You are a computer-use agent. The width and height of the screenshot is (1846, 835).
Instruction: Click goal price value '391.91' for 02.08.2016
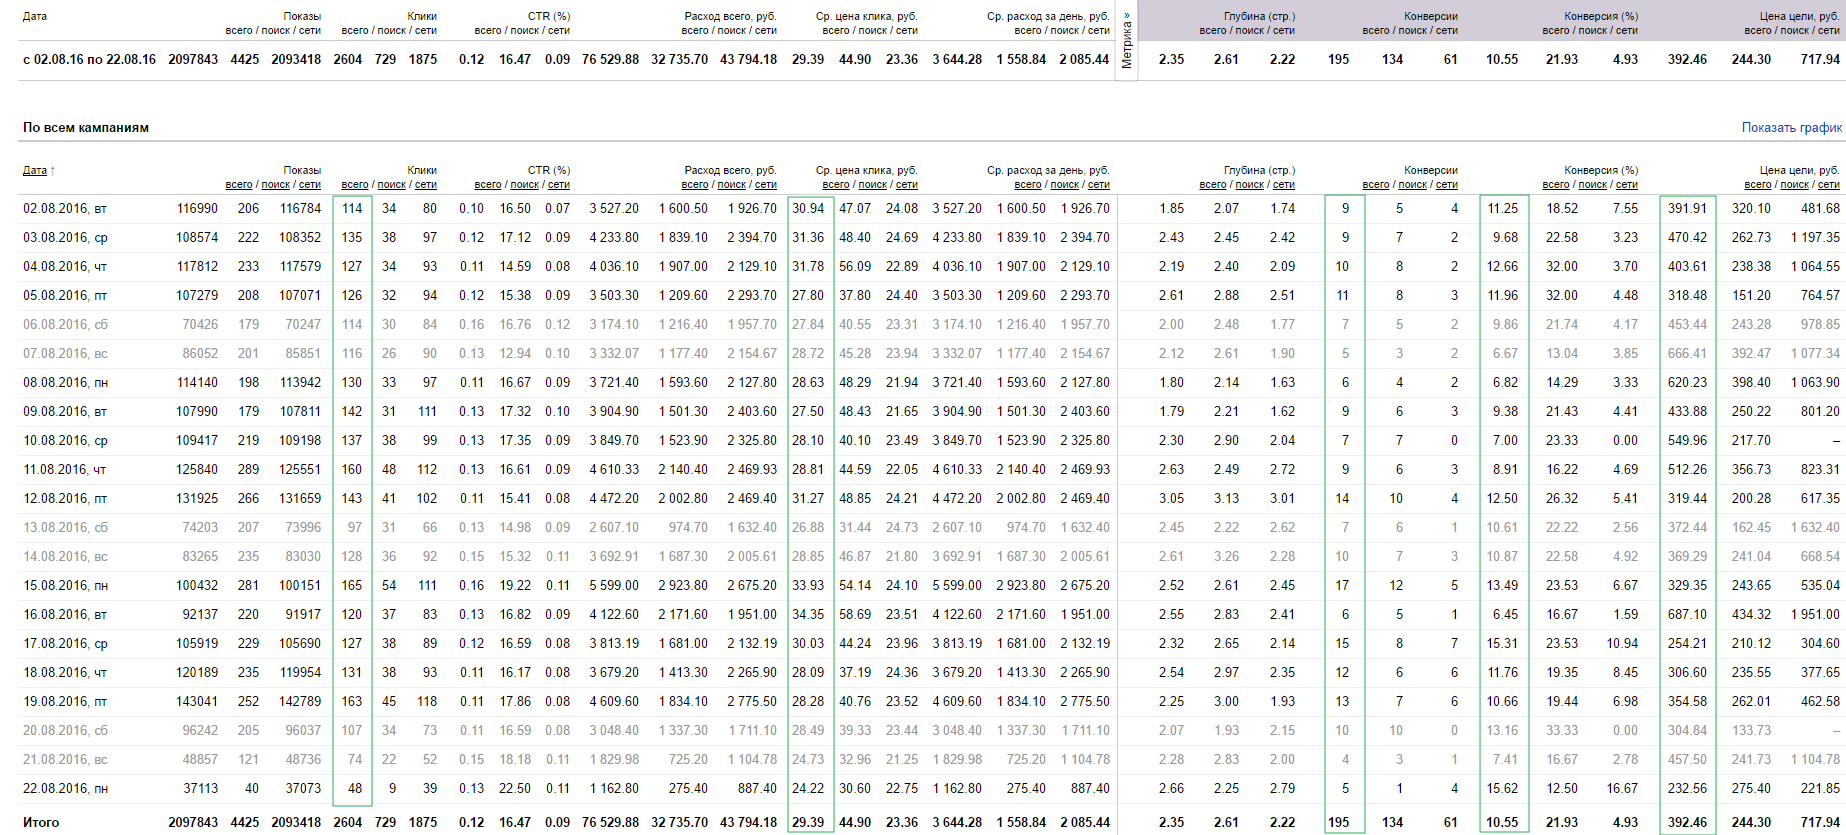coord(1687,209)
